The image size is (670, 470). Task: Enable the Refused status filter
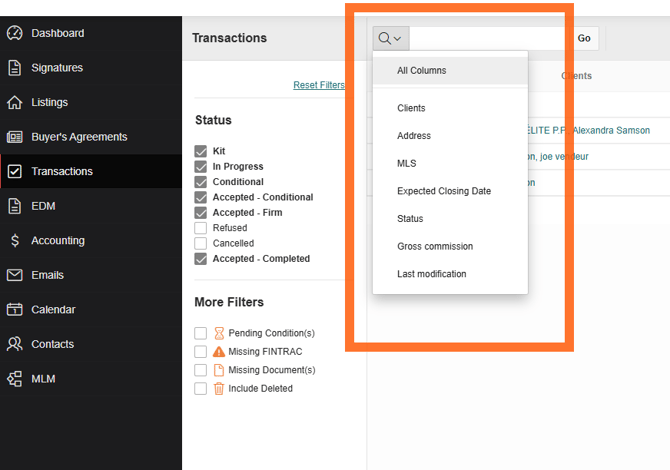tap(201, 228)
